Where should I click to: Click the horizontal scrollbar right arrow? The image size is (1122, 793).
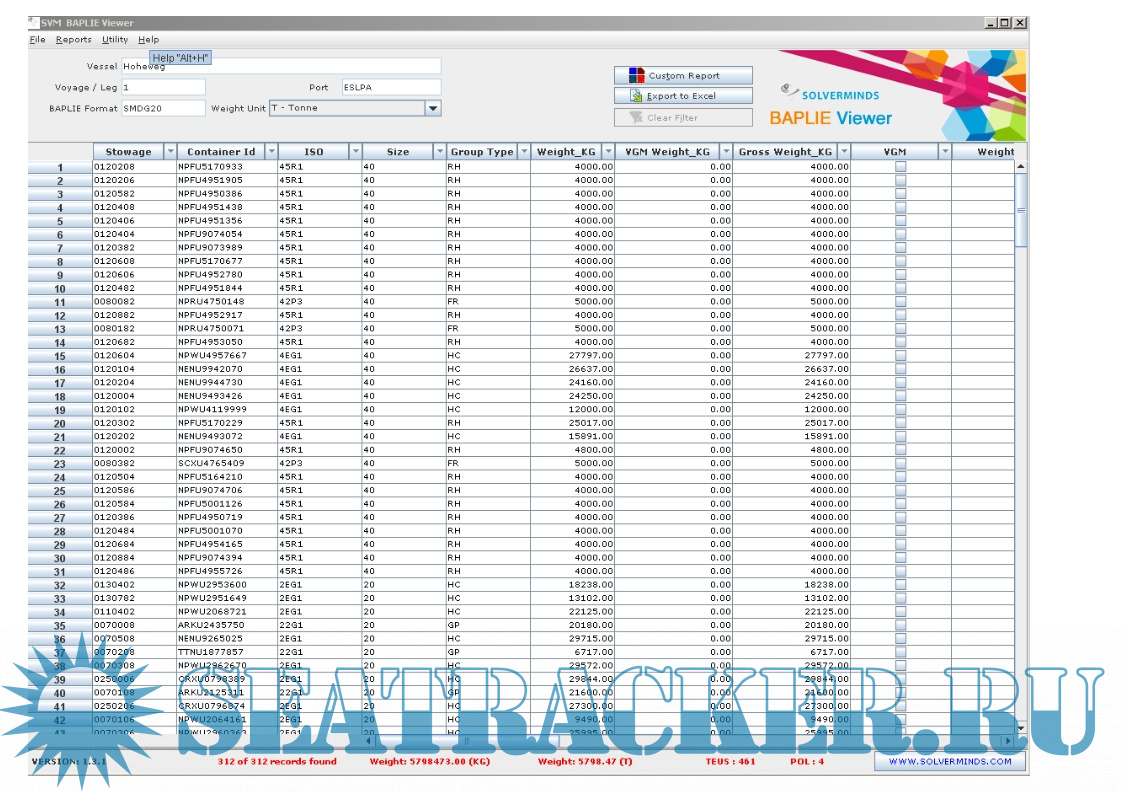pyautogui.click(x=1007, y=740)
